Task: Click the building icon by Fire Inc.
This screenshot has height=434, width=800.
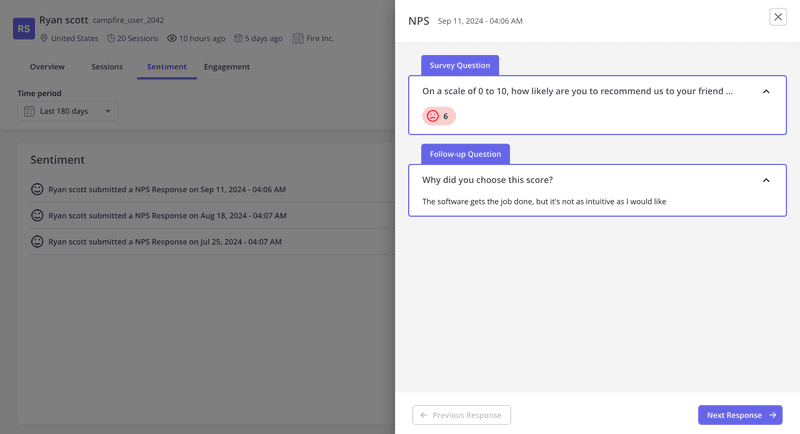Action: 297,38
